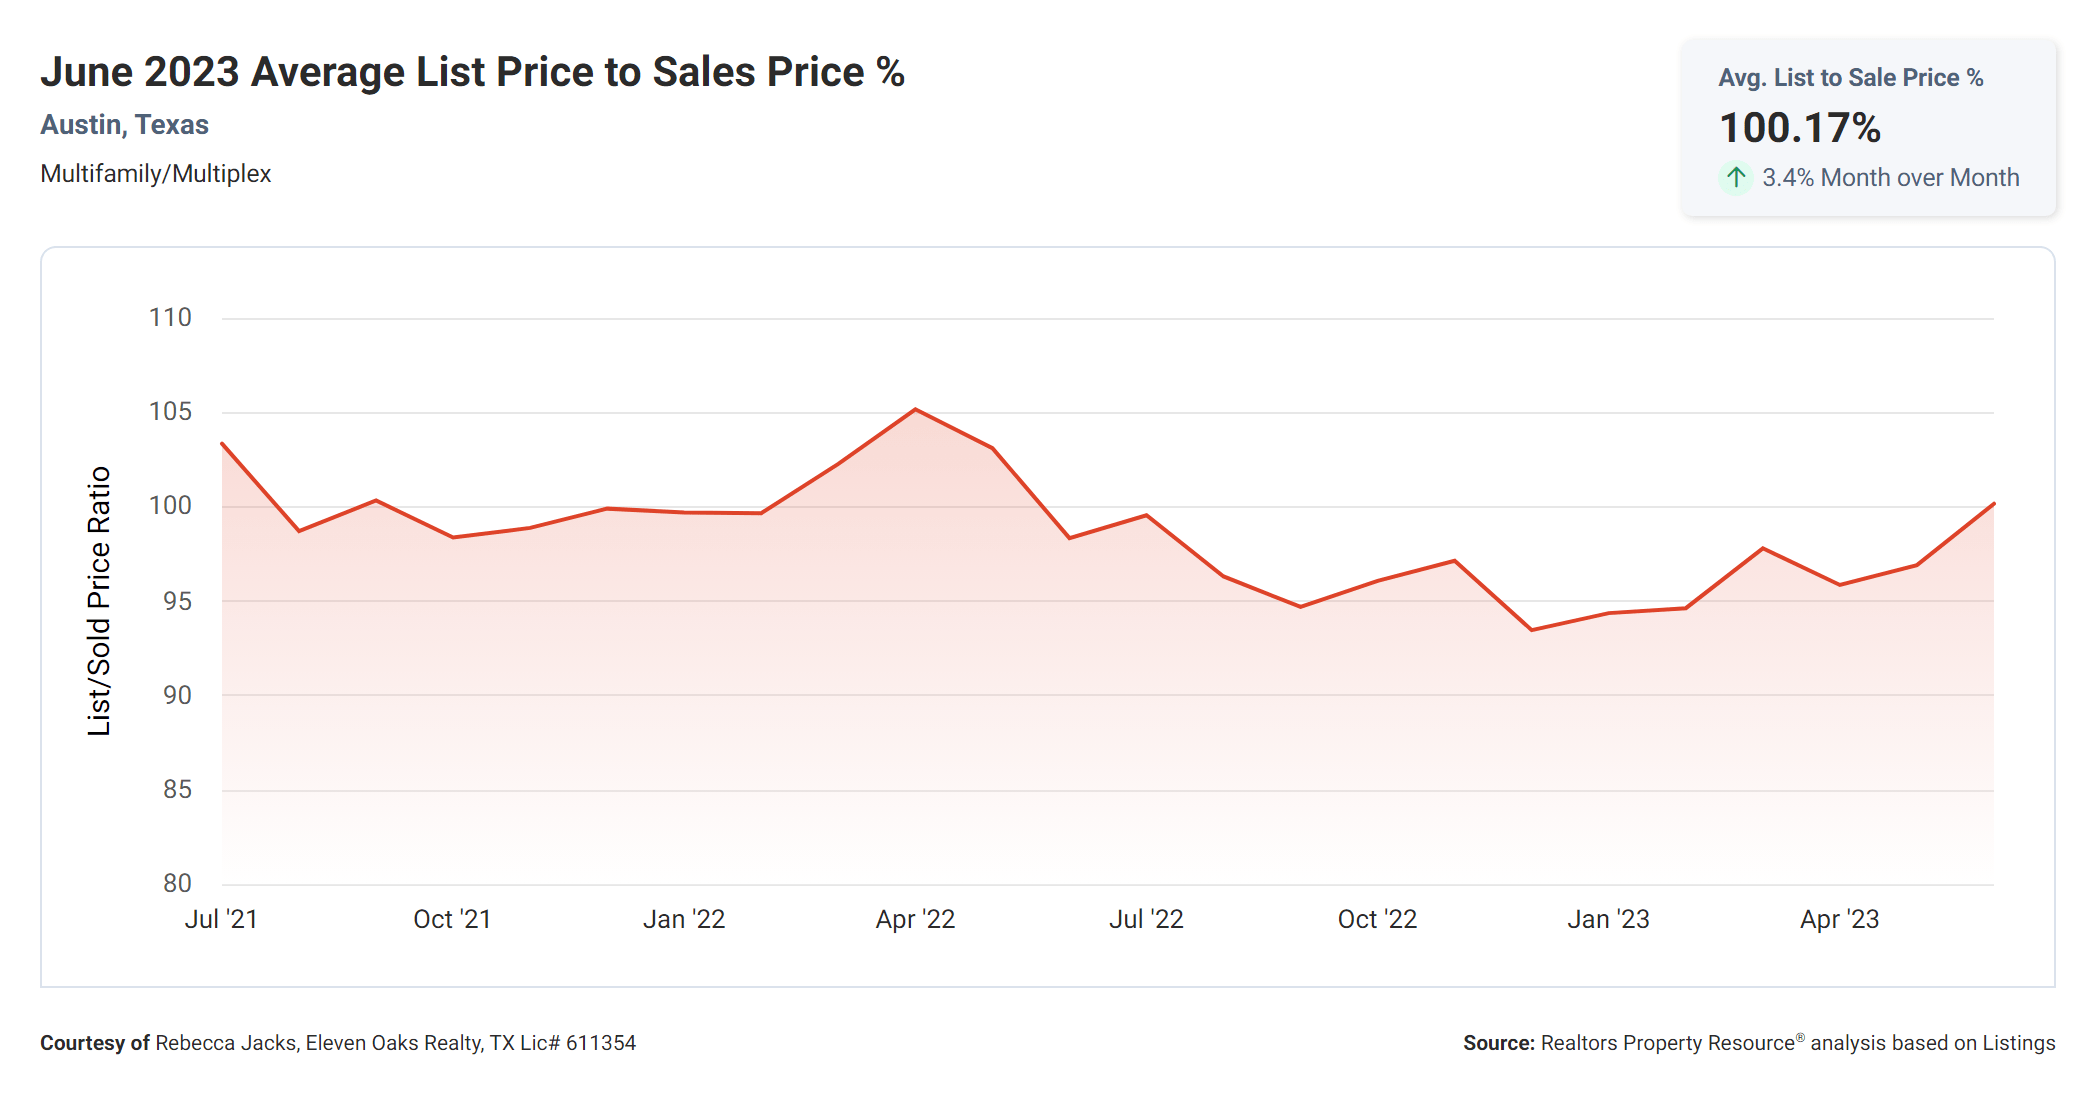Click the "Source: Realtors Property Resource" footer text
This screenshot has width=2096, height=1100.
1758,1043
